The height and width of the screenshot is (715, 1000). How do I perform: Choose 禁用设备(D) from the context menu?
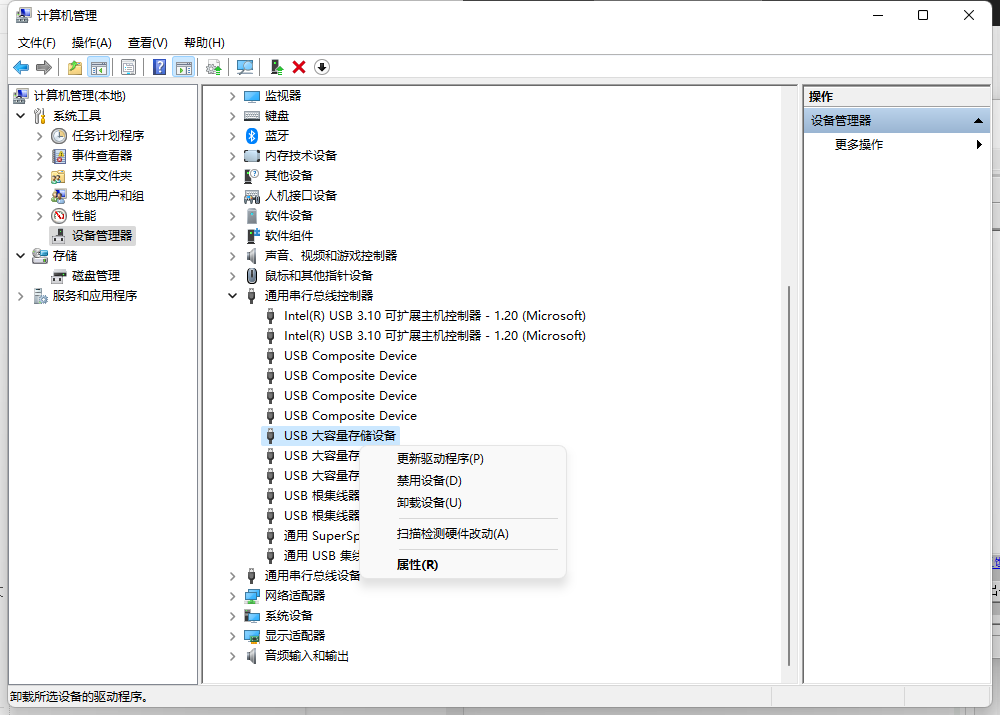click(429, 481)
